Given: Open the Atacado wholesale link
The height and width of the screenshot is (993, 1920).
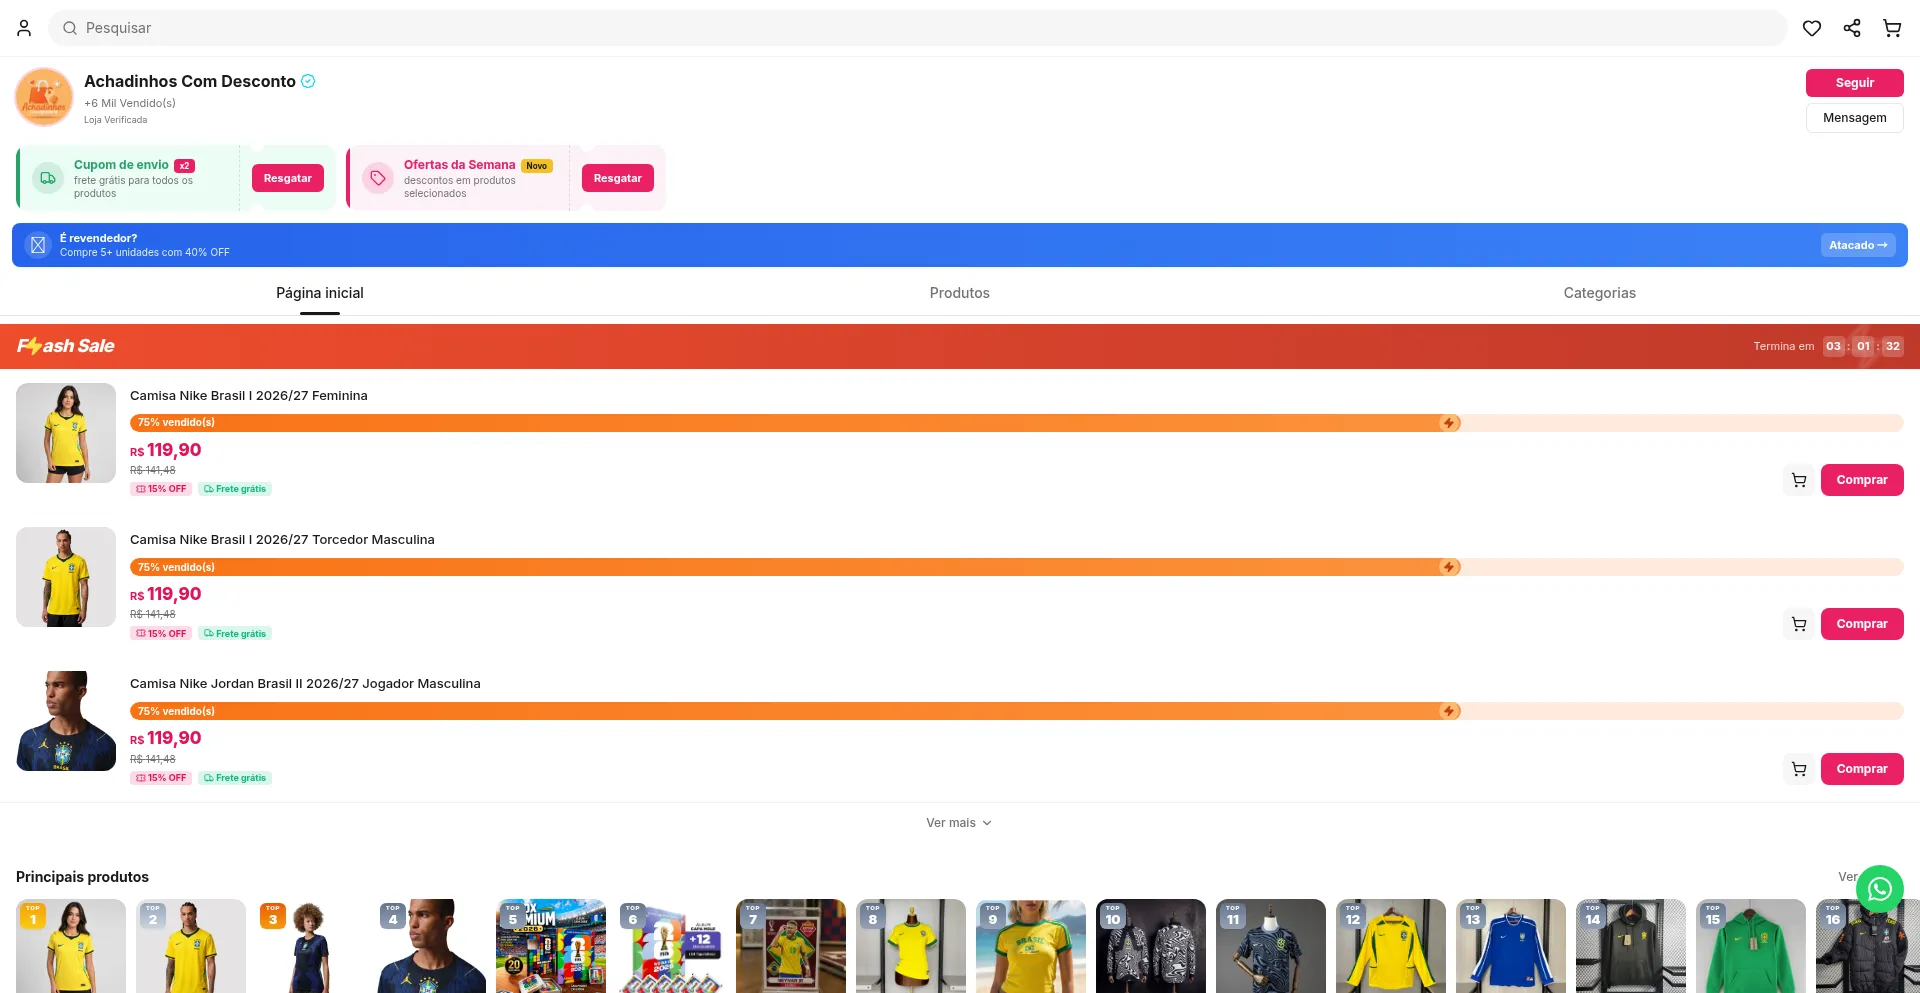Looking at the screenshot, I should tap(1858, 245).
